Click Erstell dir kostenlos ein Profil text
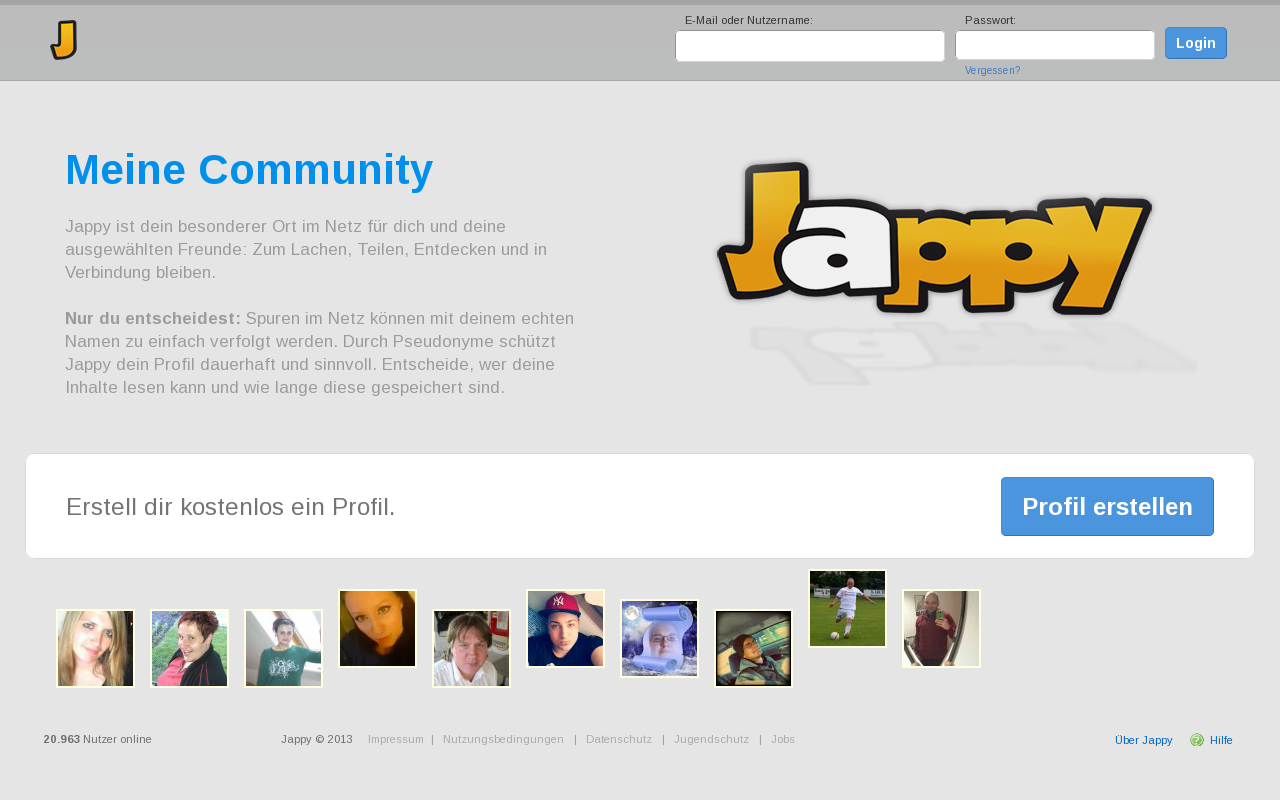The height and width of the screenshot is (800, 1280). tap(231, 507)
